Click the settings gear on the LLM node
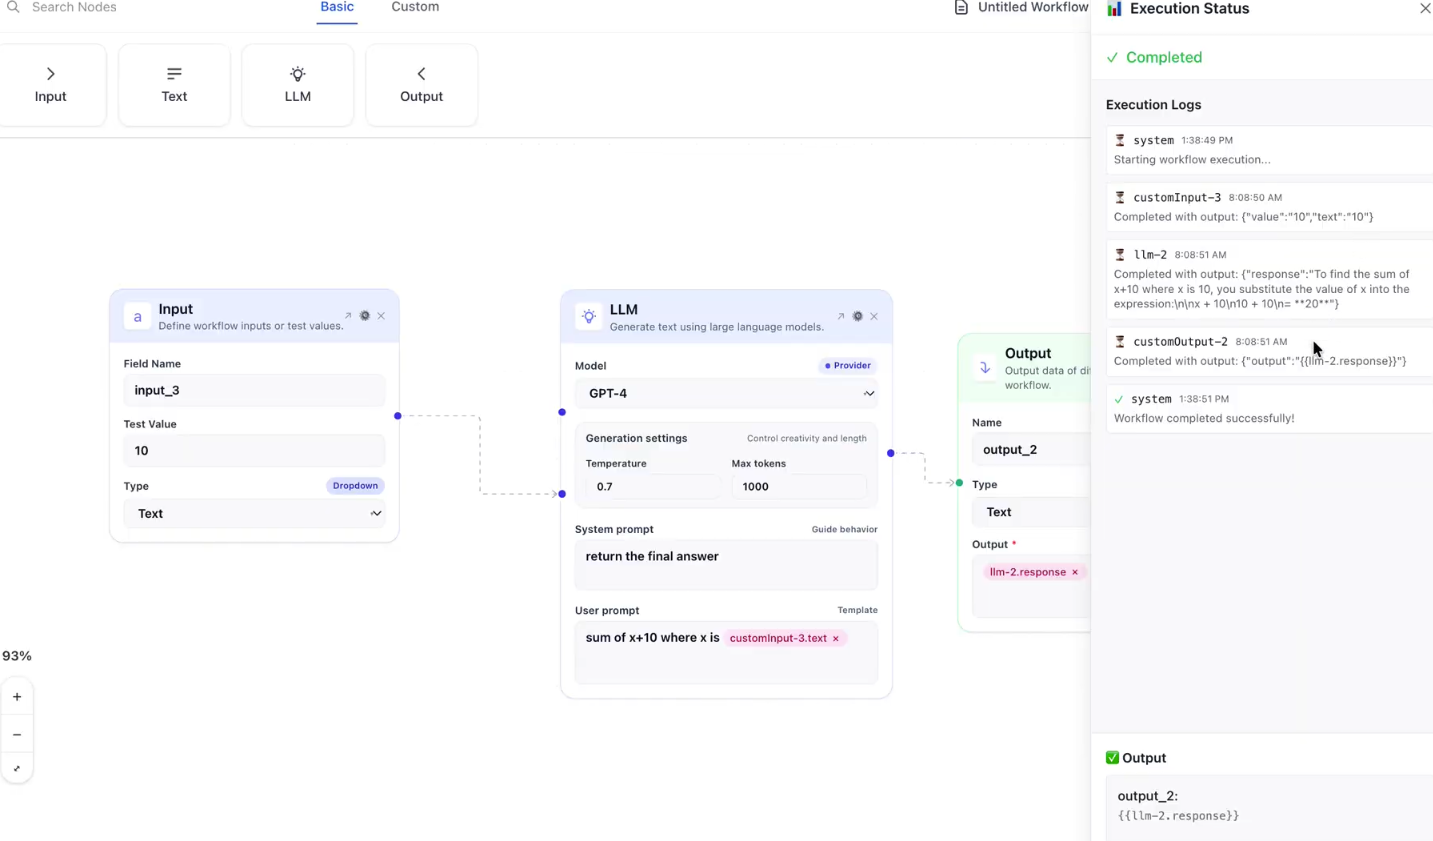This screenshot has width=1433, height=841. coord(857,316)
